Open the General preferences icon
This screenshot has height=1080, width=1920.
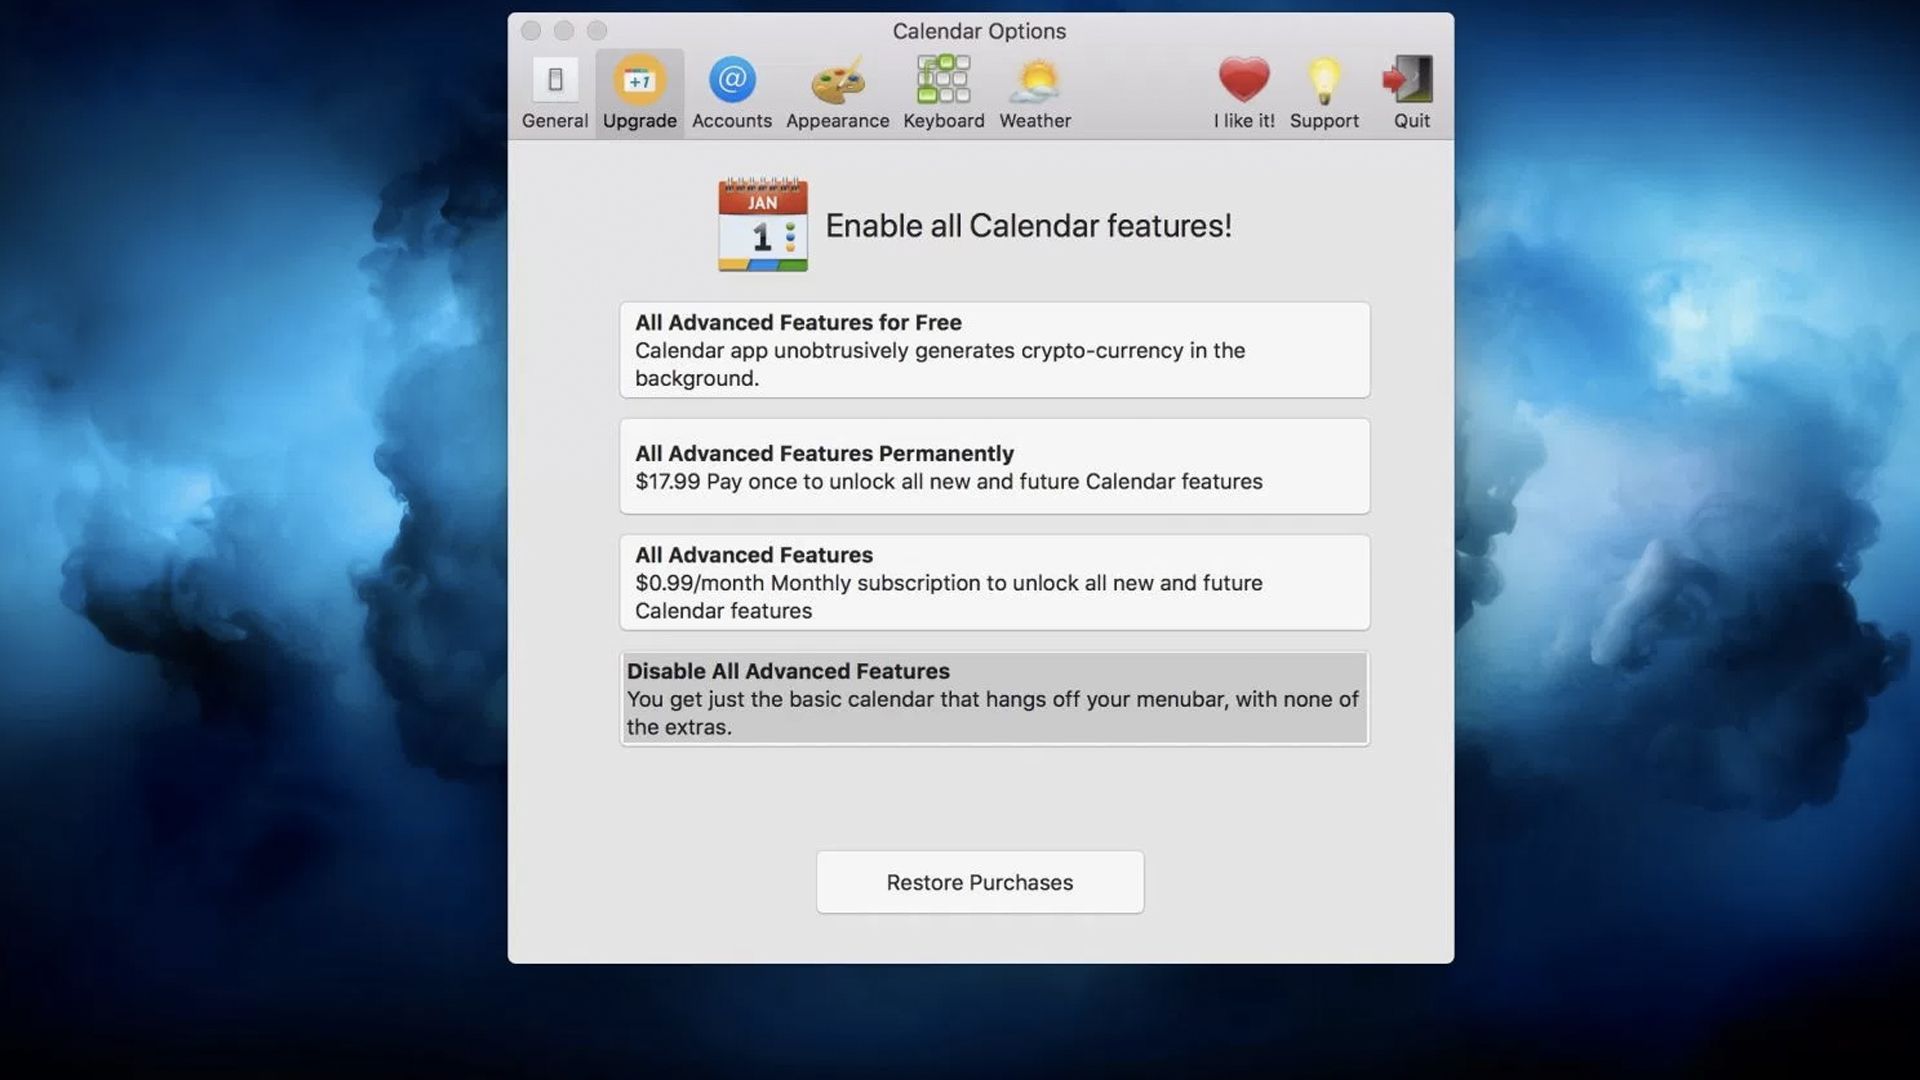pyautogui.click(x=555, y=80)
